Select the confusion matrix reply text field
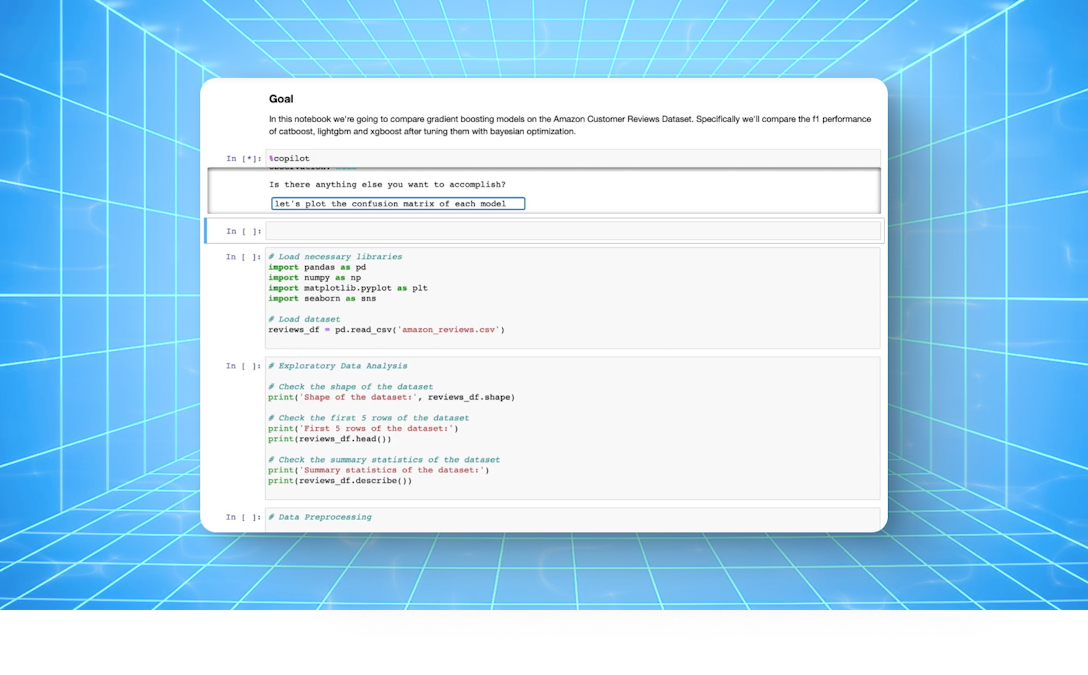The image size is (1088, 675). tap(400, 203)
